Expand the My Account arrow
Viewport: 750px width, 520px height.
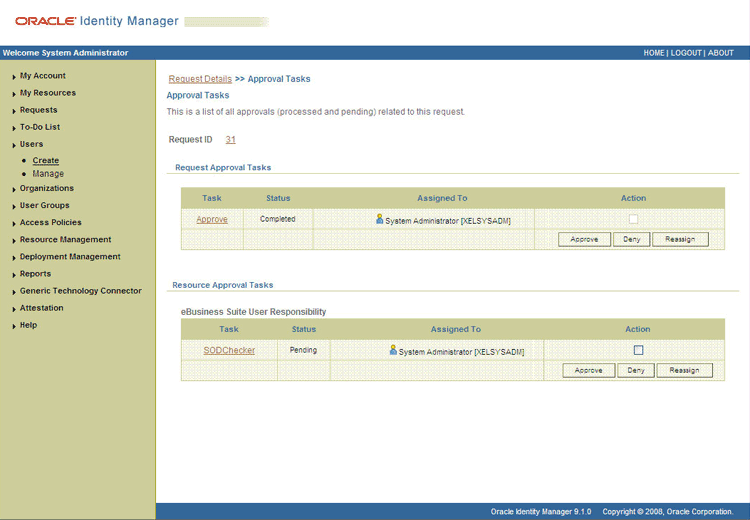14,77
